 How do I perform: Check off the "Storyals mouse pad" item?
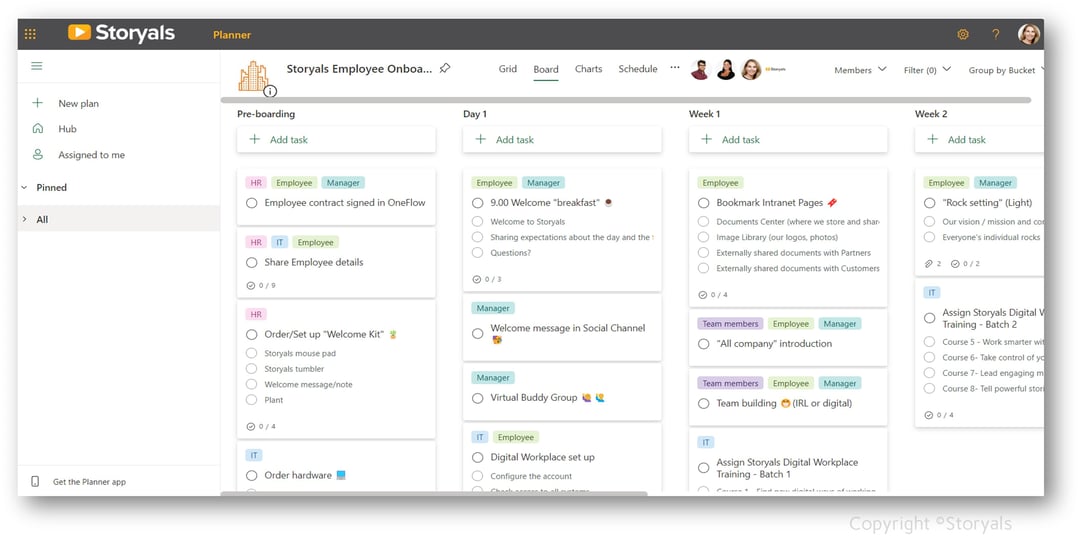point(251,353)
